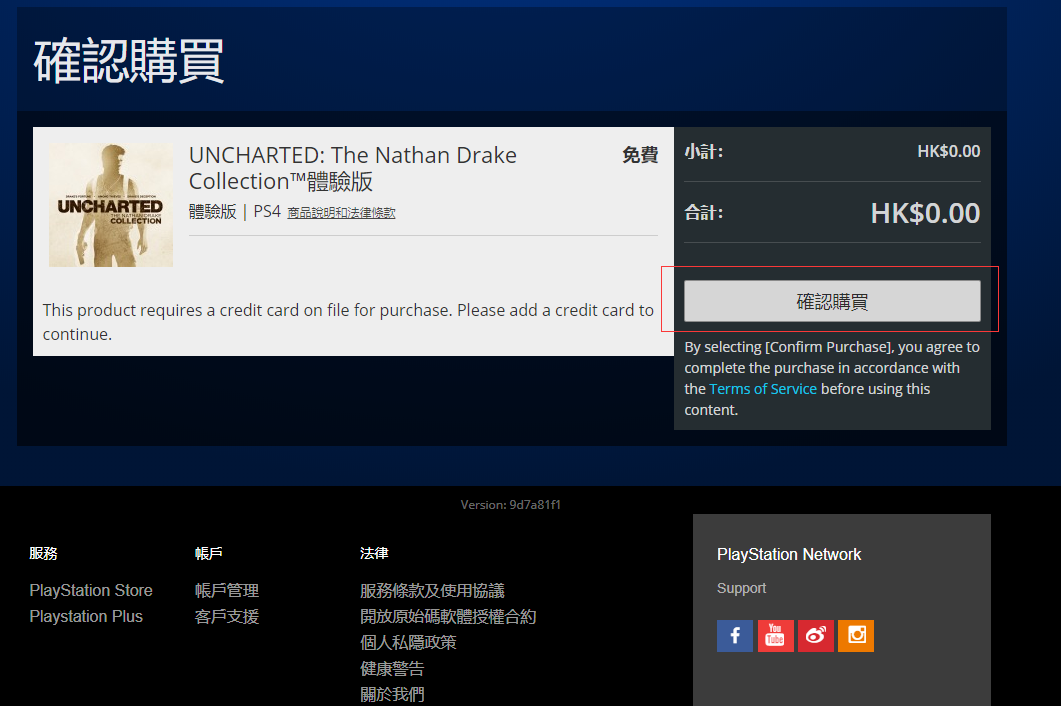1061x706 pixels.
Task: Click the Uncharted Collection cover thumbnail
Action: tap(111, 205)
